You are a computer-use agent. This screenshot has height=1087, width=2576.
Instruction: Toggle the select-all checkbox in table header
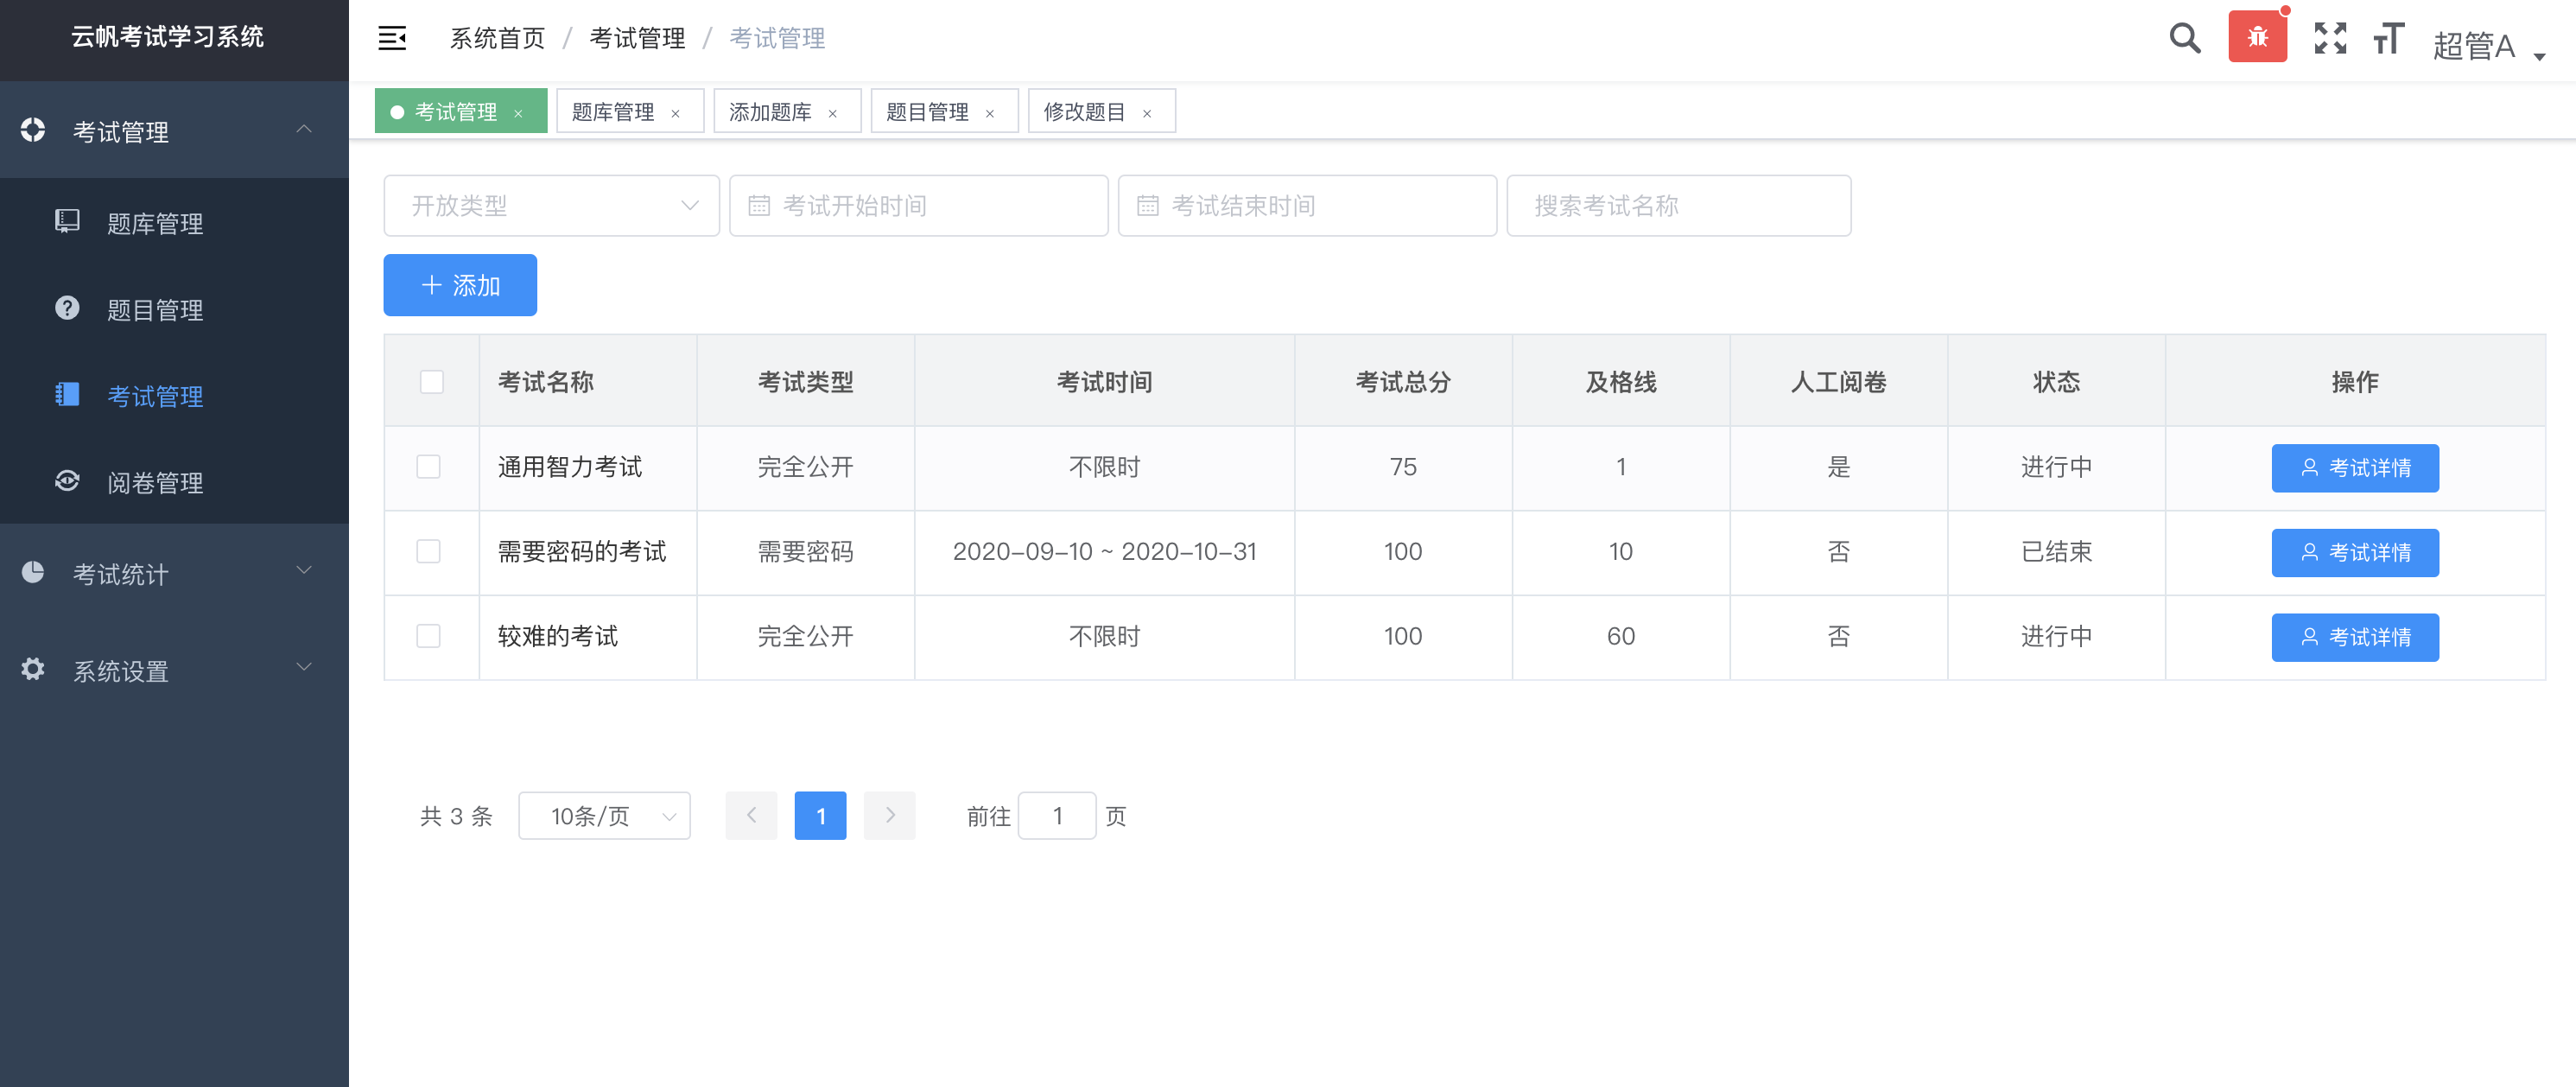[431, 382]
